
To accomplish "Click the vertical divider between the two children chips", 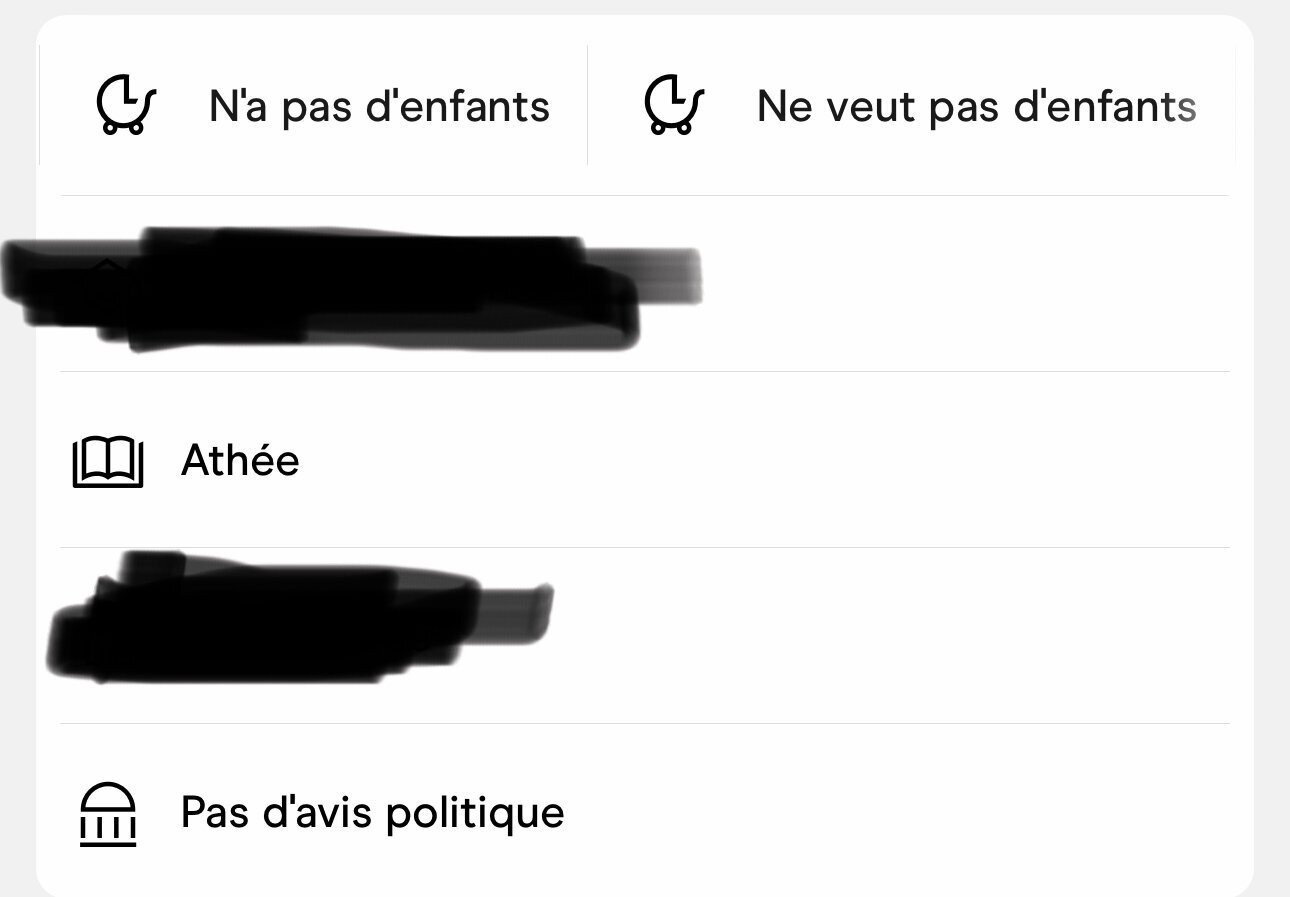I will [x=587, y=105].
